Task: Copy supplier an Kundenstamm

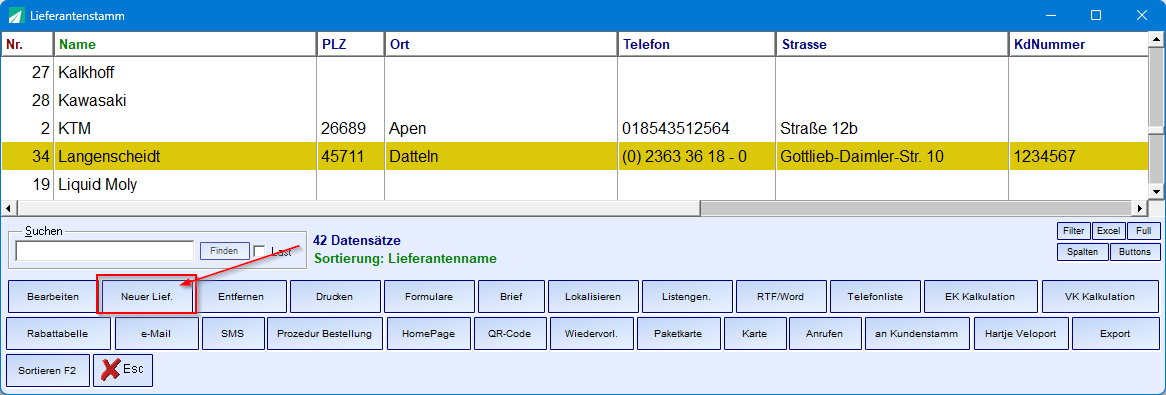Action: tap(918, 333)
